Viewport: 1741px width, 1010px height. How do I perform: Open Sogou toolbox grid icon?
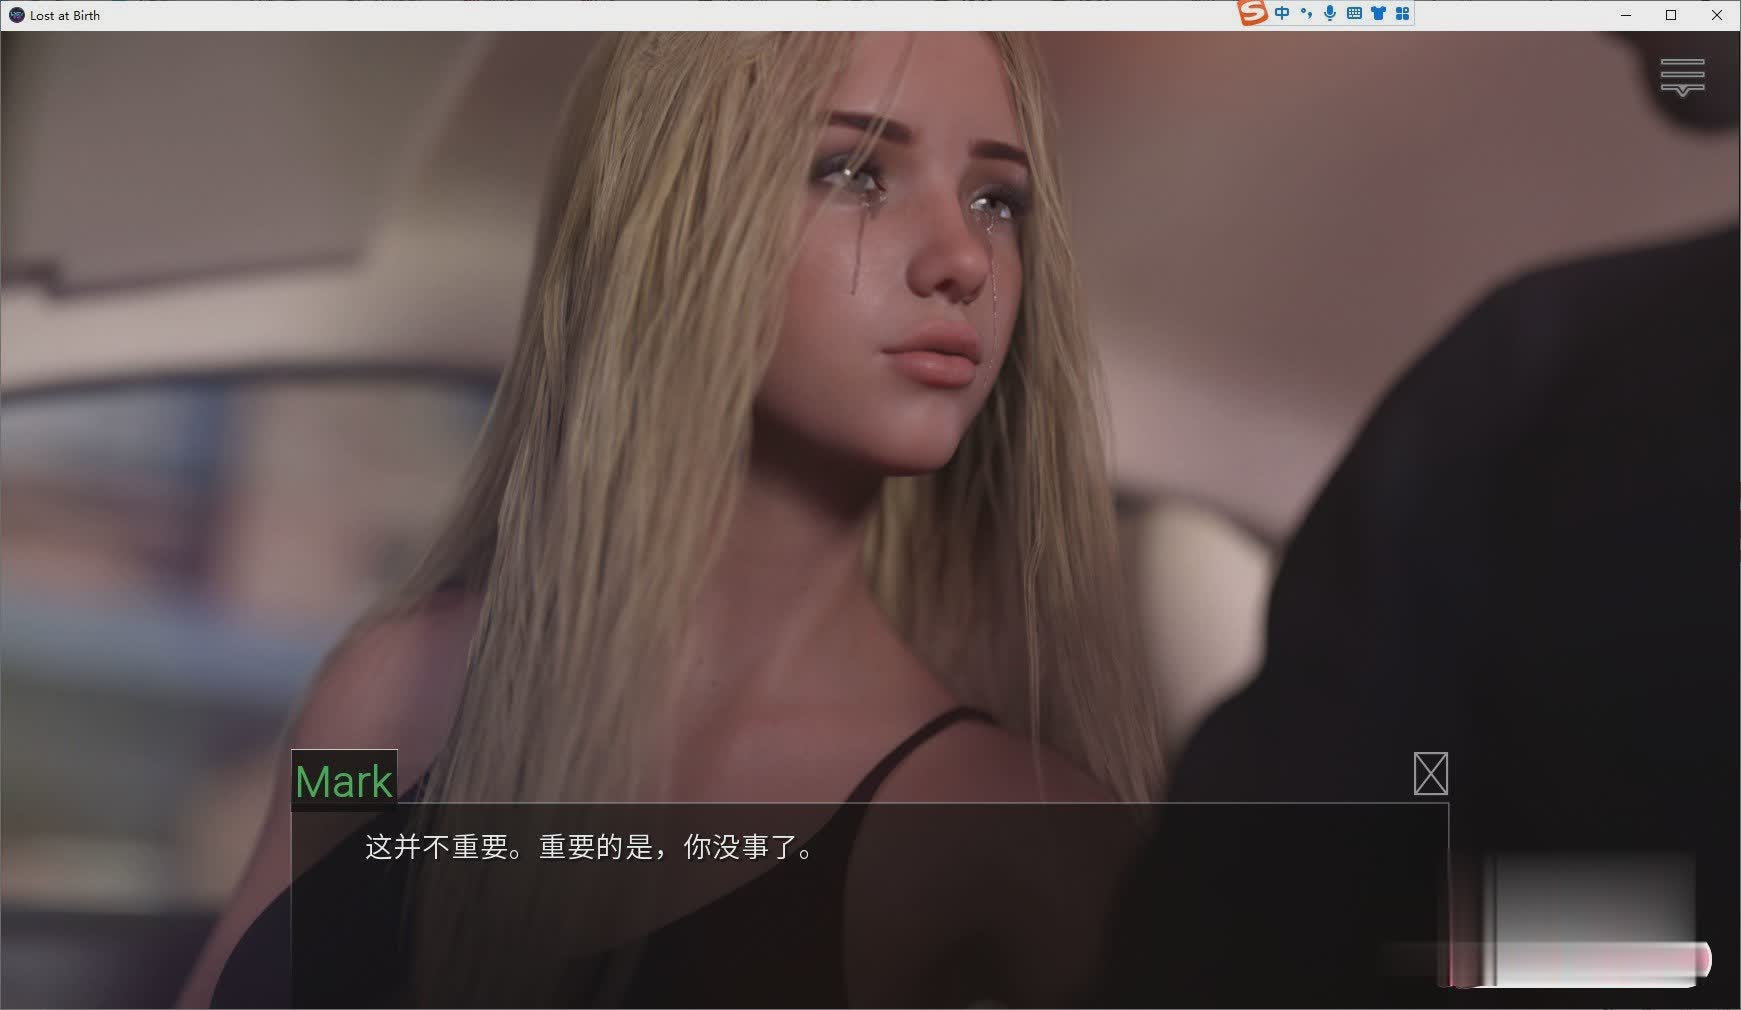1402,13
